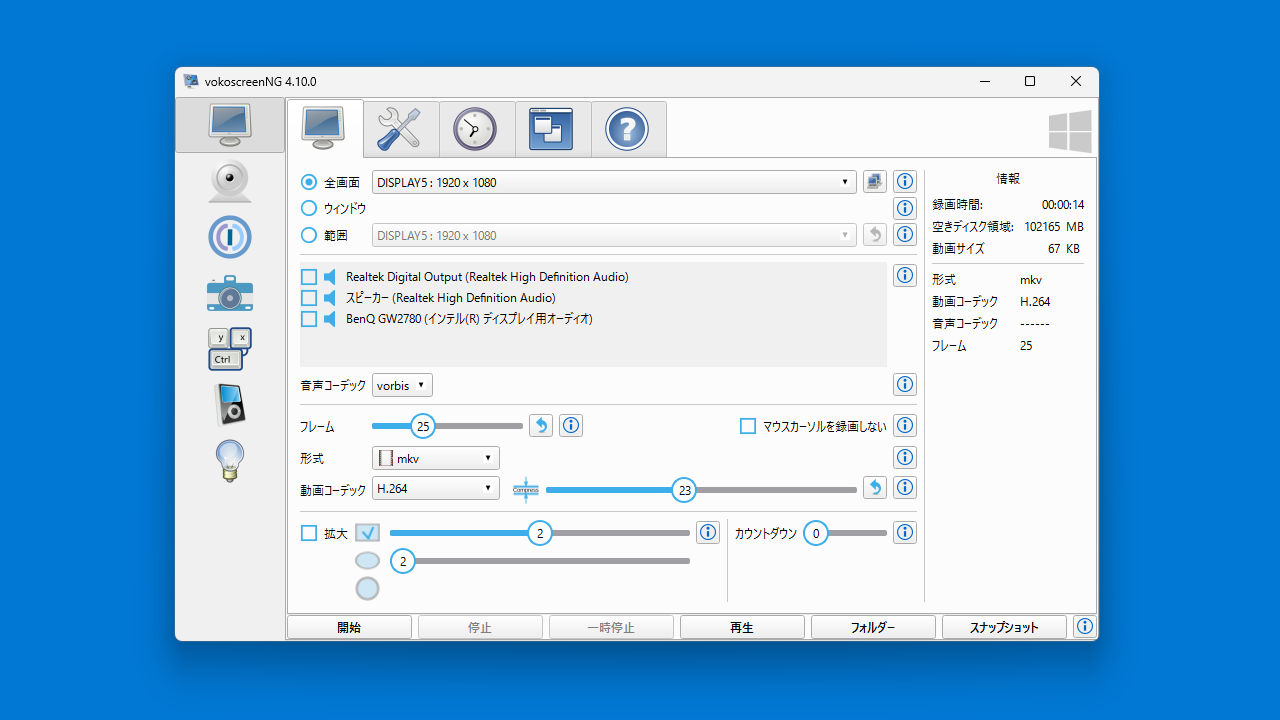Open the 全画面 display dropdown

point(614,182)
